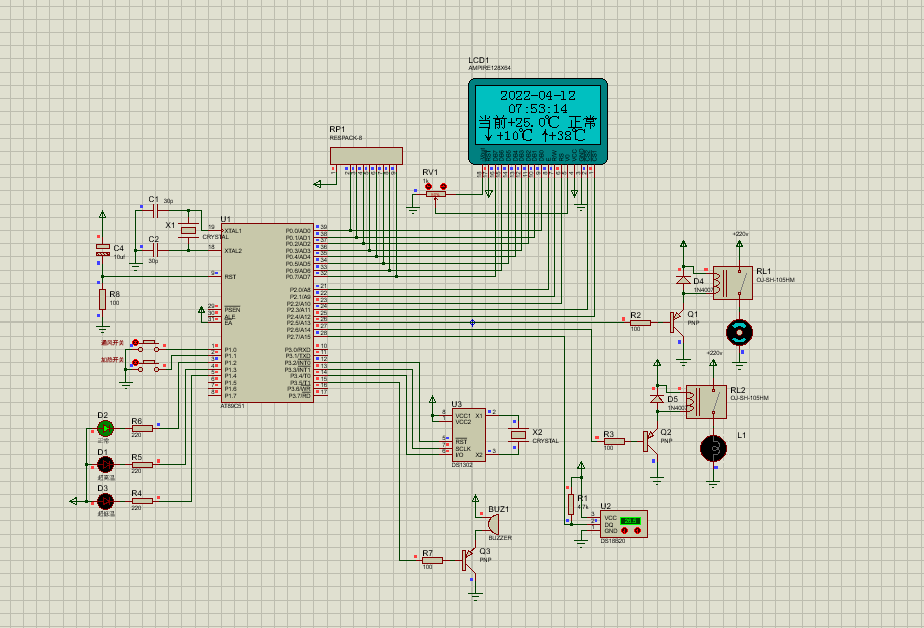Click the 'P0.0/AD0' pin label on U1
924x628 pixels.
(x=298, y=230)
